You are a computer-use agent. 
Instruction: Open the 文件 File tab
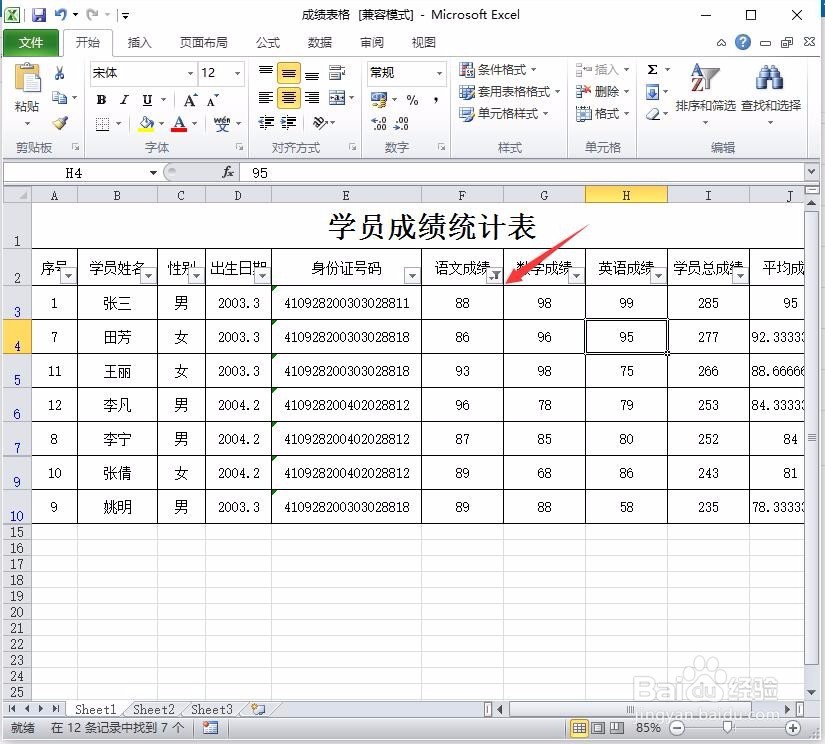pyautogui.click(x=31, y=42)
